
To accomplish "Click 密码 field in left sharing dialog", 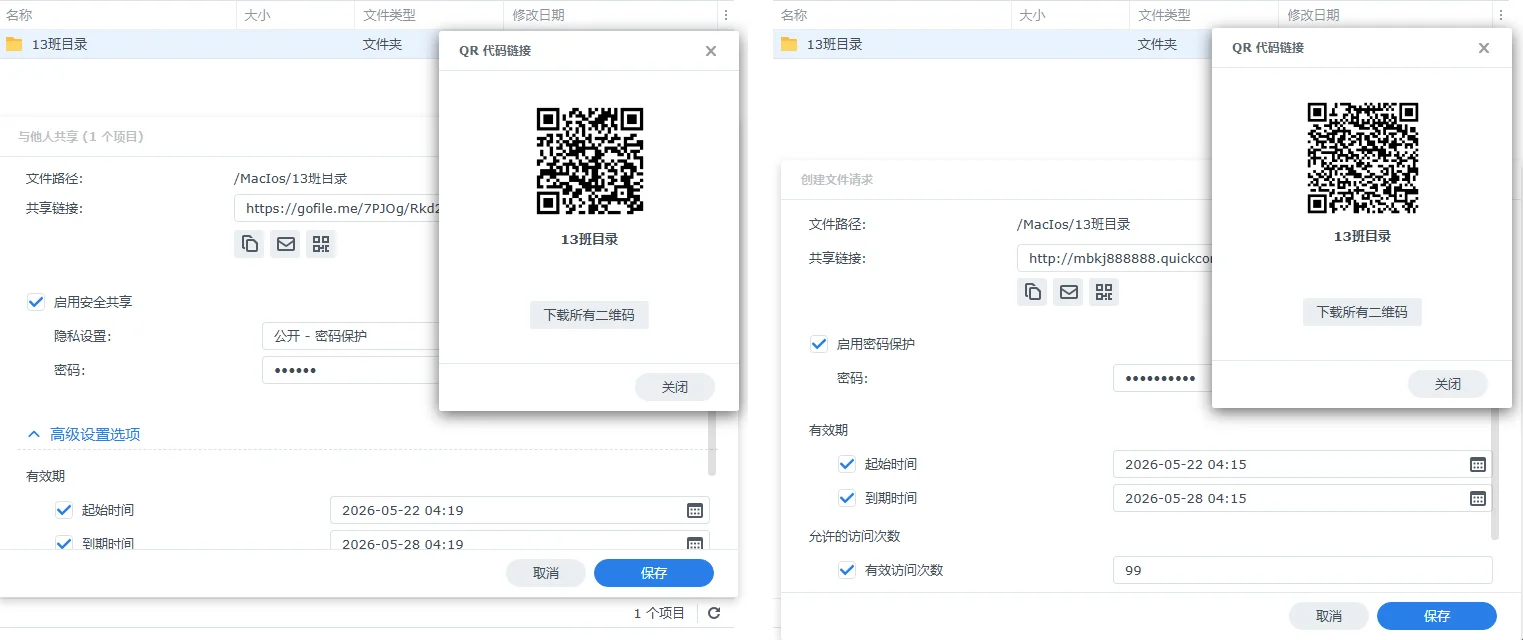I will click(x=350, y=370).
